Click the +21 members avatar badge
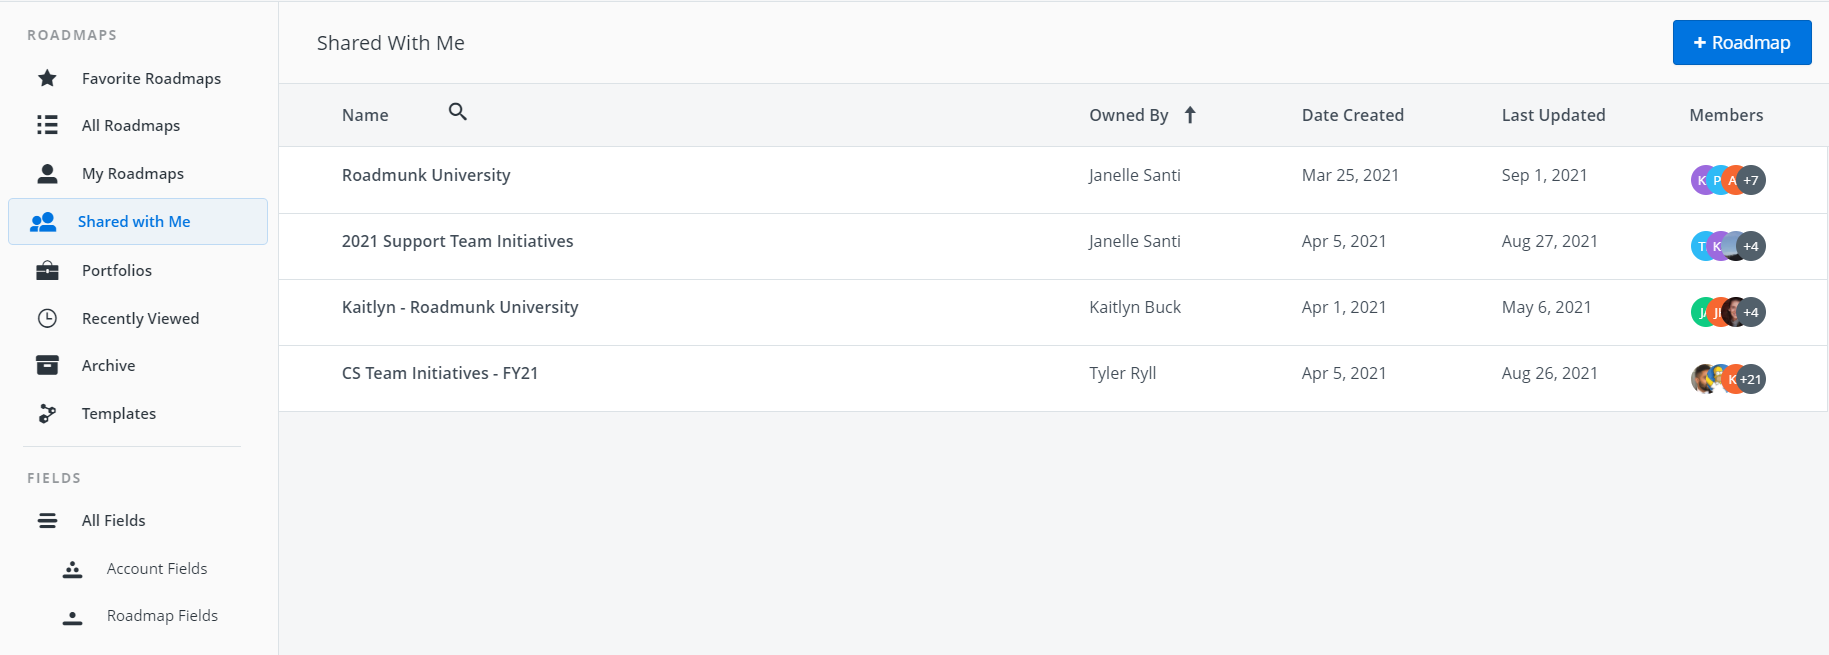1829x655 pixels. pos(1750,379)
